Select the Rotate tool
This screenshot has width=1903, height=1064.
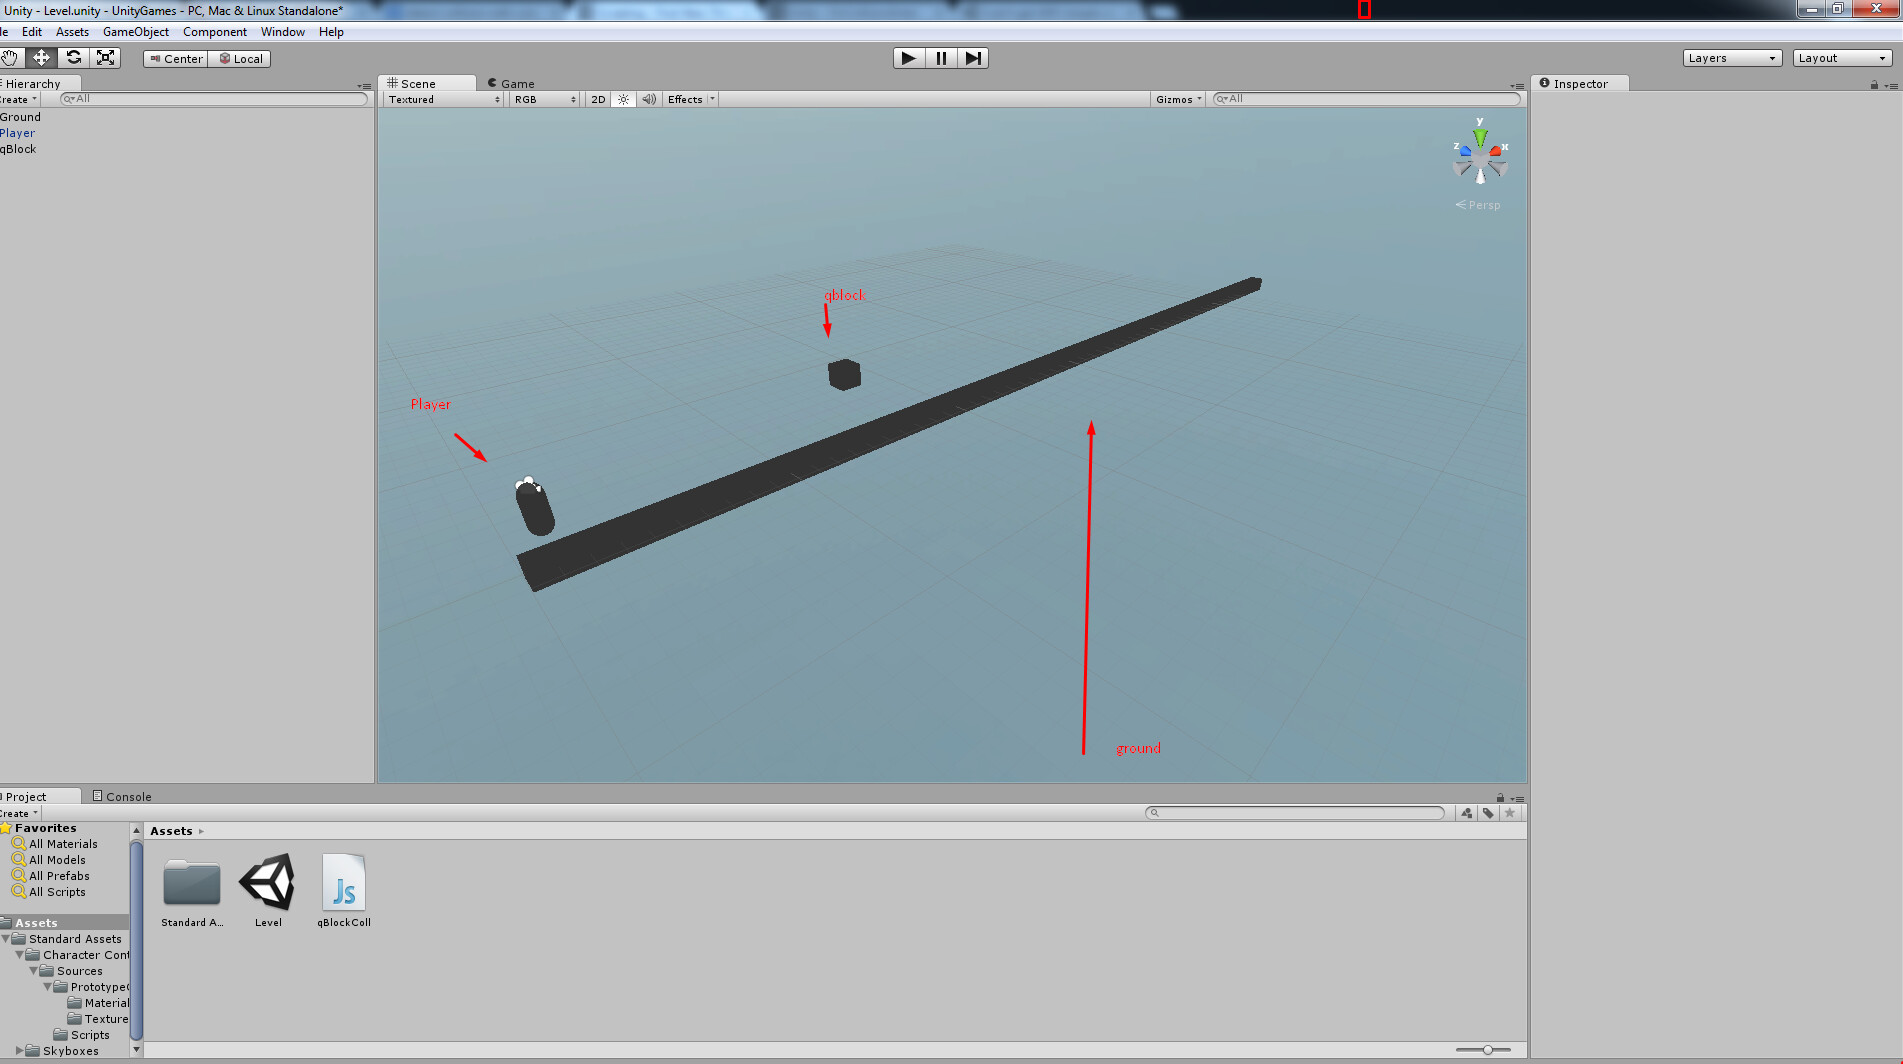coord(73,58)
